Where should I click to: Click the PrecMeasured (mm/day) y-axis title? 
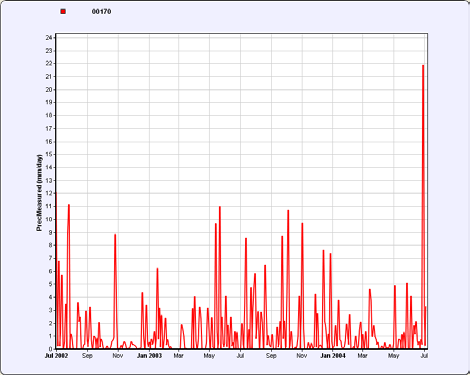click(x=39, y=193)
